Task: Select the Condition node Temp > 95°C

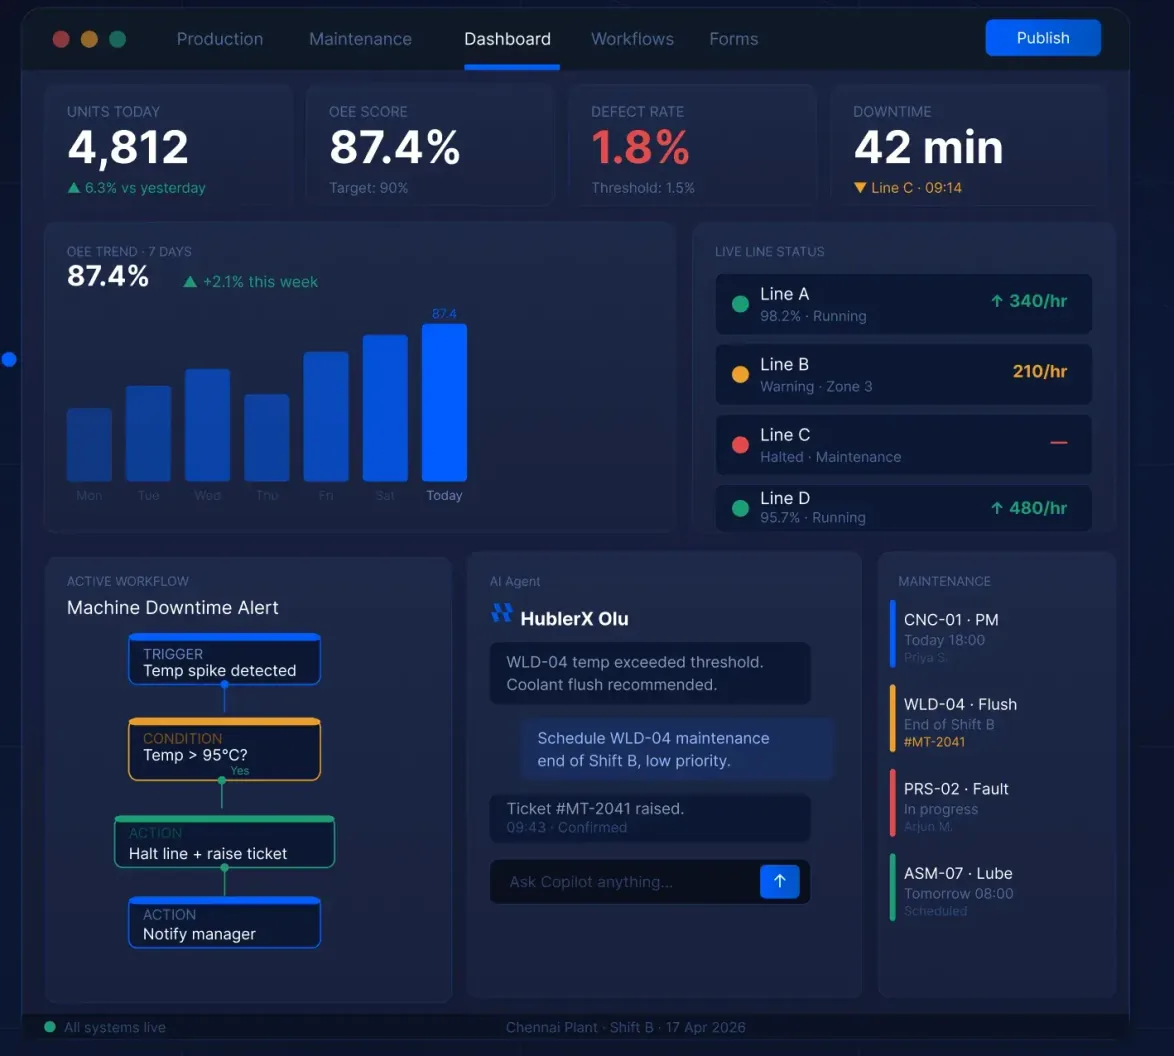Action: [224, 750]
